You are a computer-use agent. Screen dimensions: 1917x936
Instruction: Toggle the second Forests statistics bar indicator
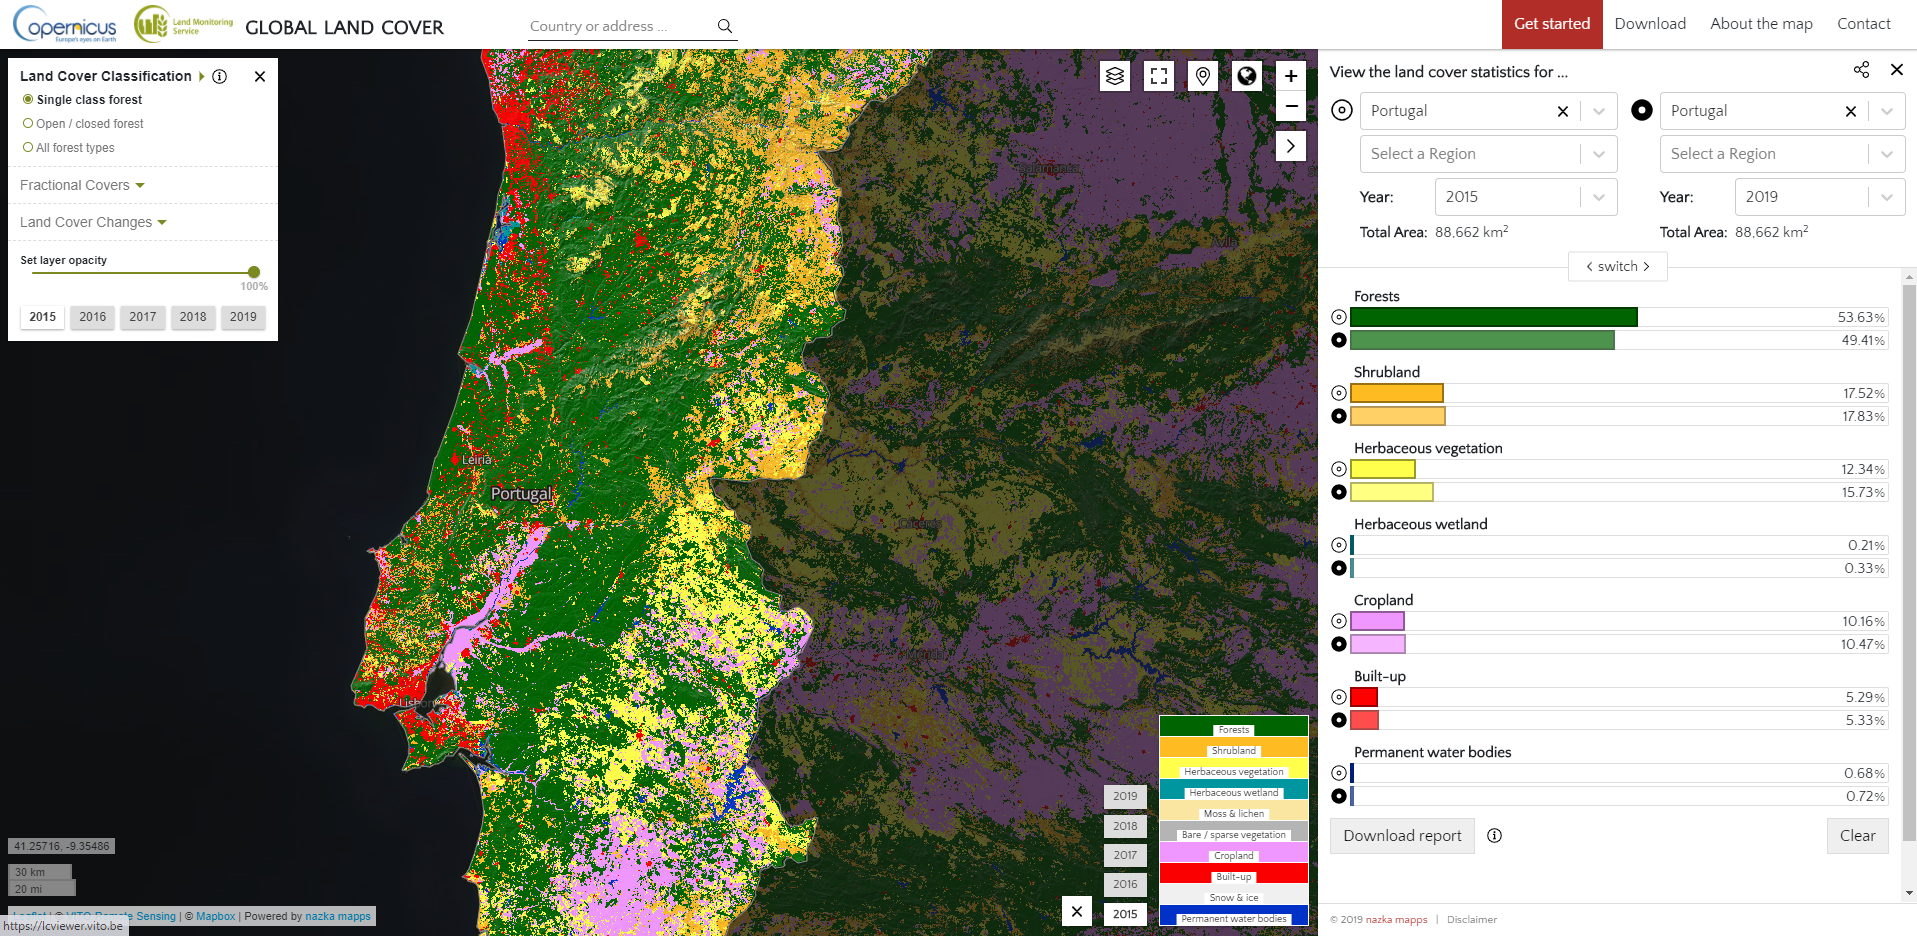1339,340
